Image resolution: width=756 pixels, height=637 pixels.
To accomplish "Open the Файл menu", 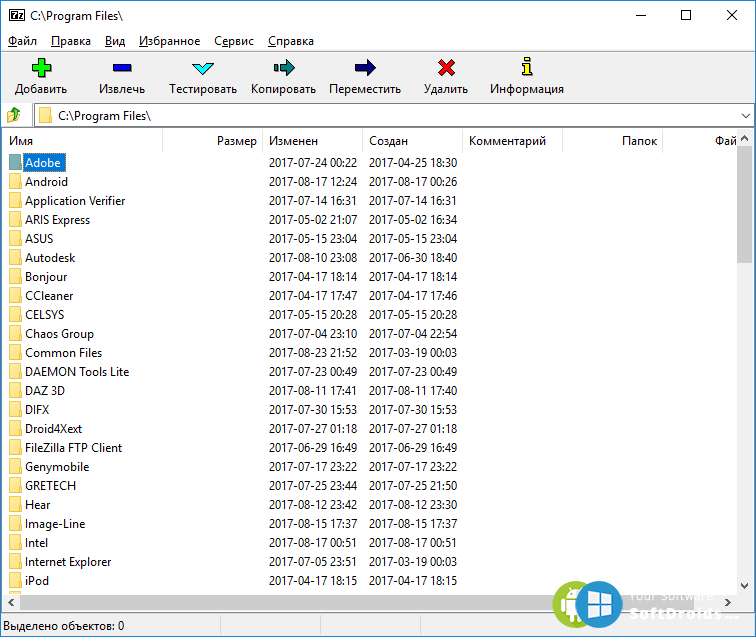I will click(22, 41).
